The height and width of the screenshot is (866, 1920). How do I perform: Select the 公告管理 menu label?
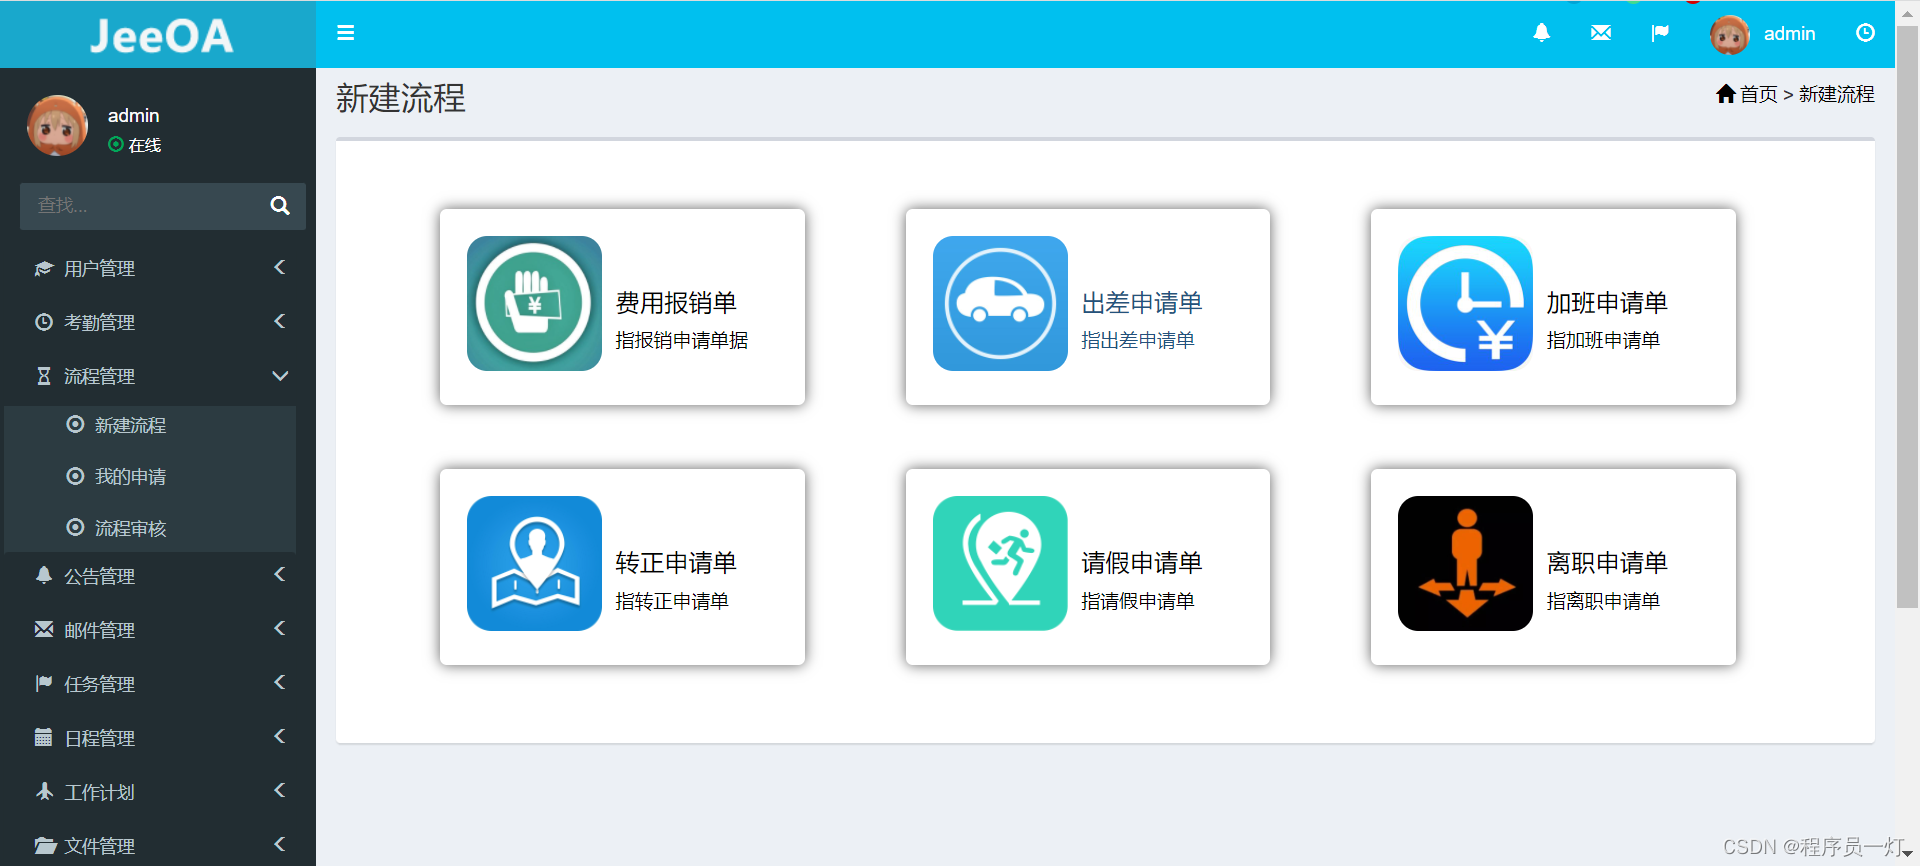point(99,576)
